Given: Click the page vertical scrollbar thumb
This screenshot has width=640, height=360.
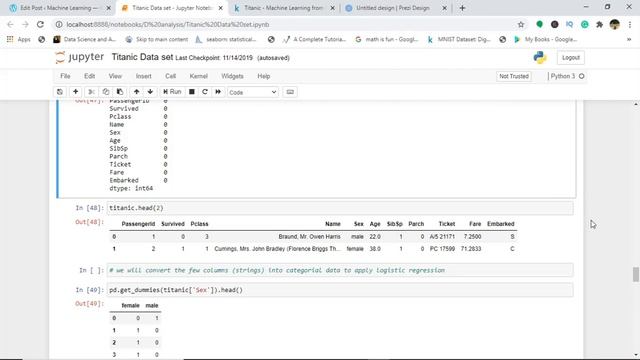Looking at the screenshot, I should (636, 274).
